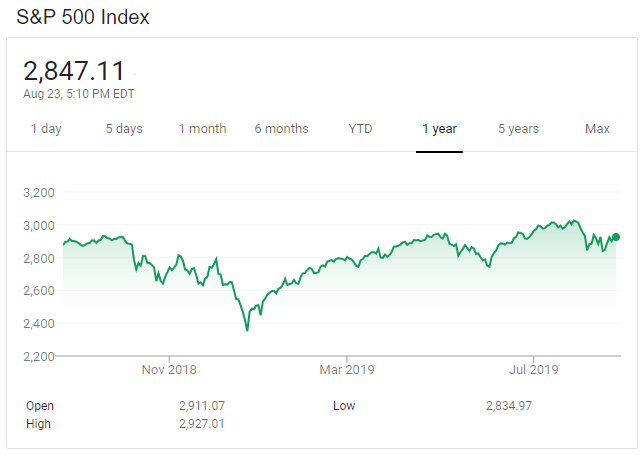Image resolution: width=643 pixels, height=455 pixels.
Task: Click the Low value 2,834.97
Action: click(x=509, y=406)
